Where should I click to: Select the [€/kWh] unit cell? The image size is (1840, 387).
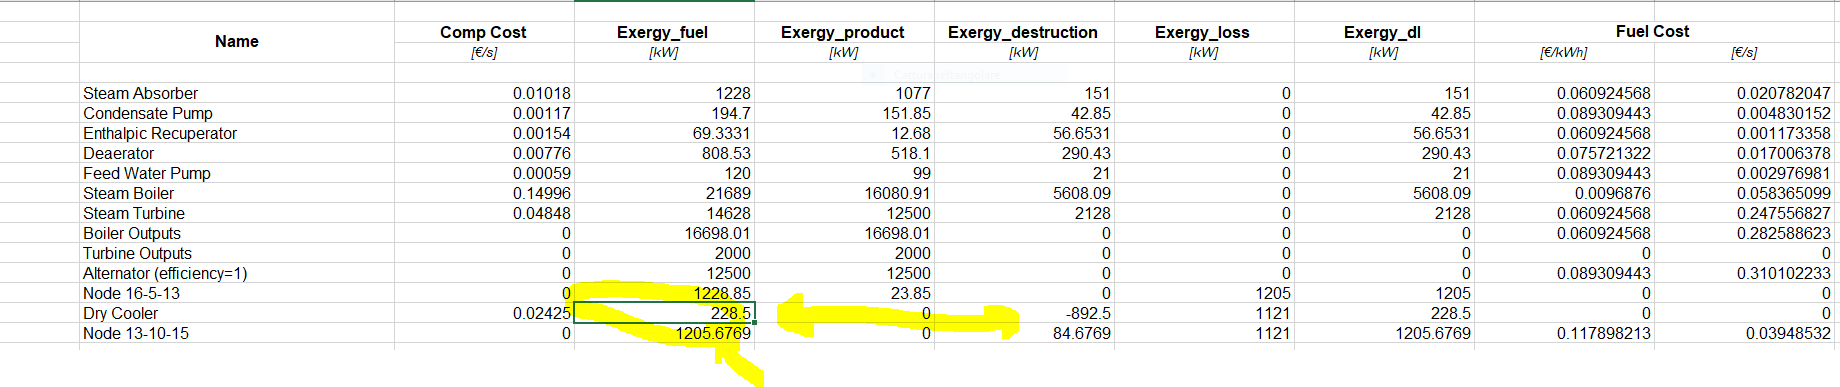[1563, 52]
